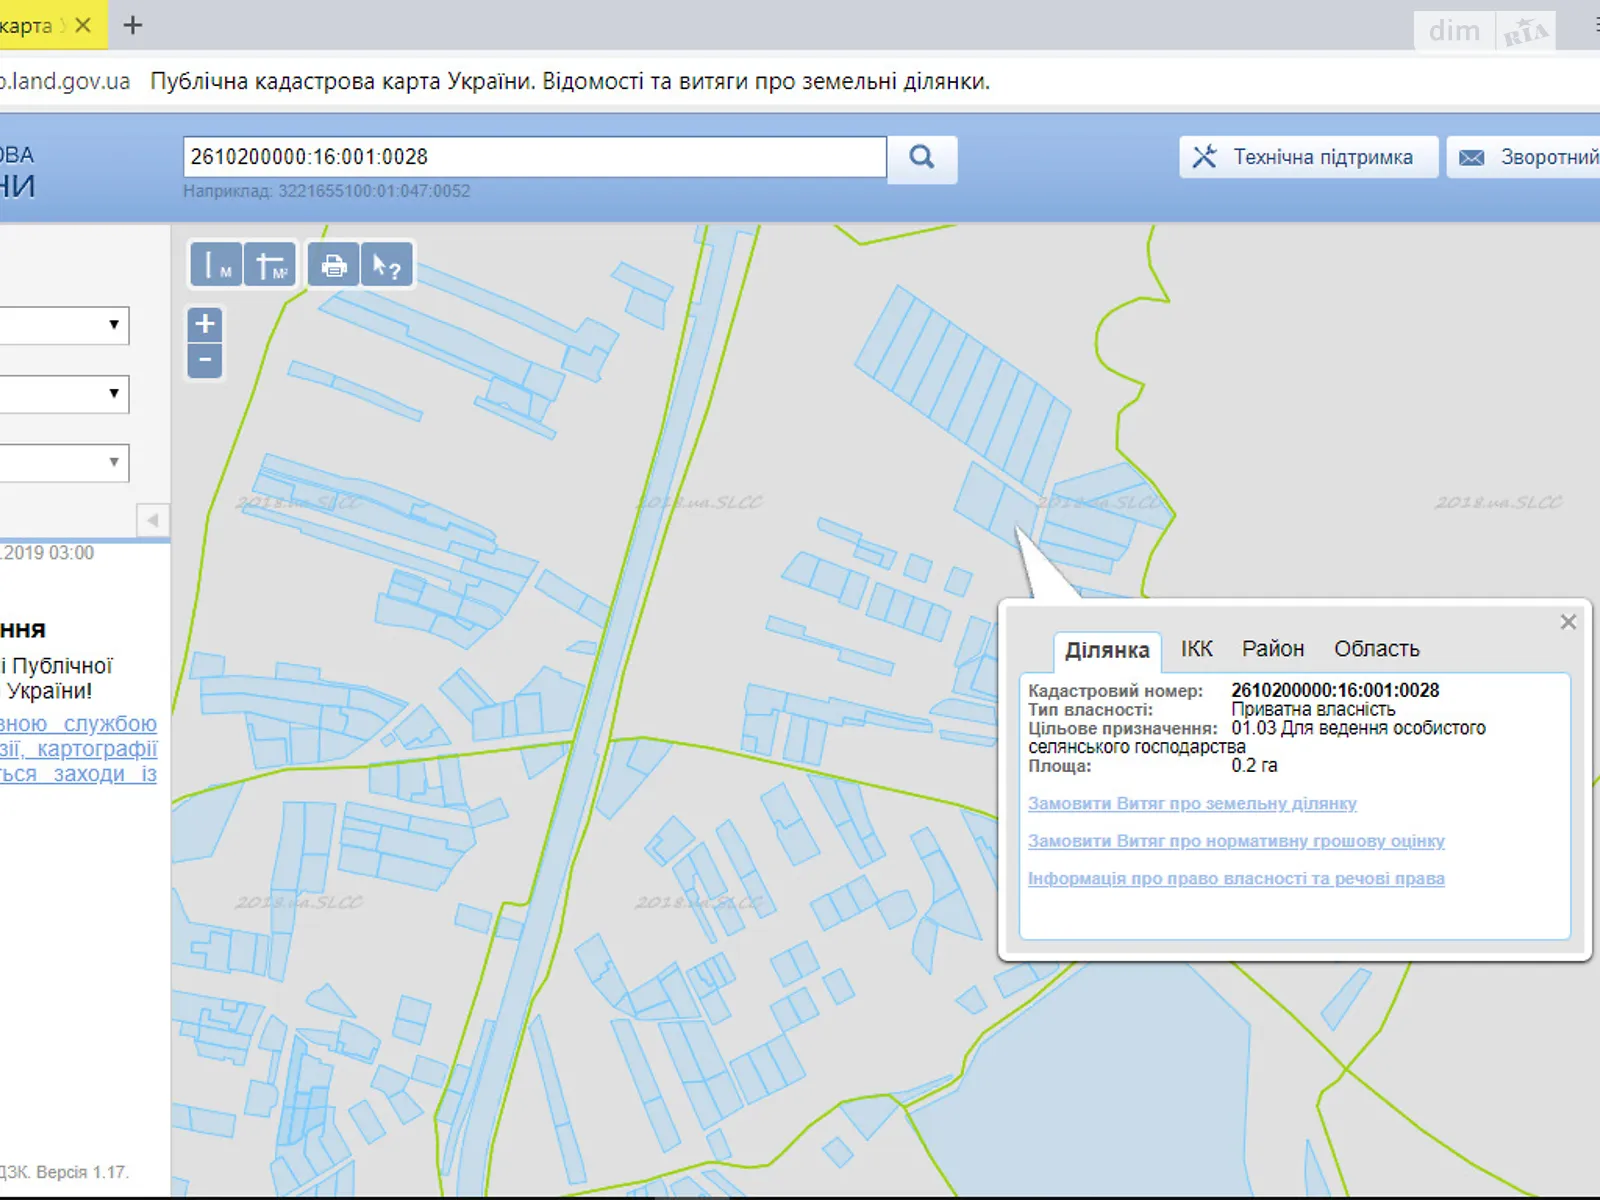This screenshot has height=1200, width=1600.
Task: Open the third sidebar dropdown
Action: point(63,462)
